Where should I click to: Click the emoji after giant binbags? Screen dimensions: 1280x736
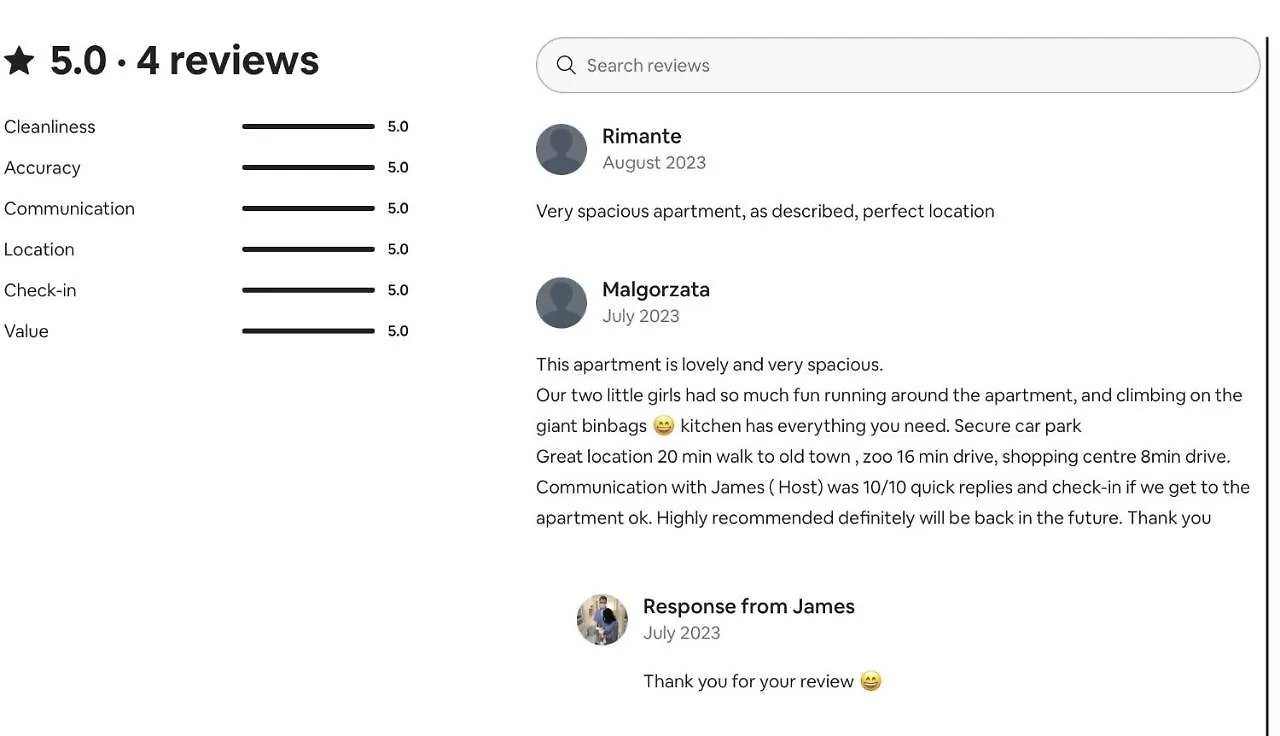pyautogui.click(x=664, y=426)
